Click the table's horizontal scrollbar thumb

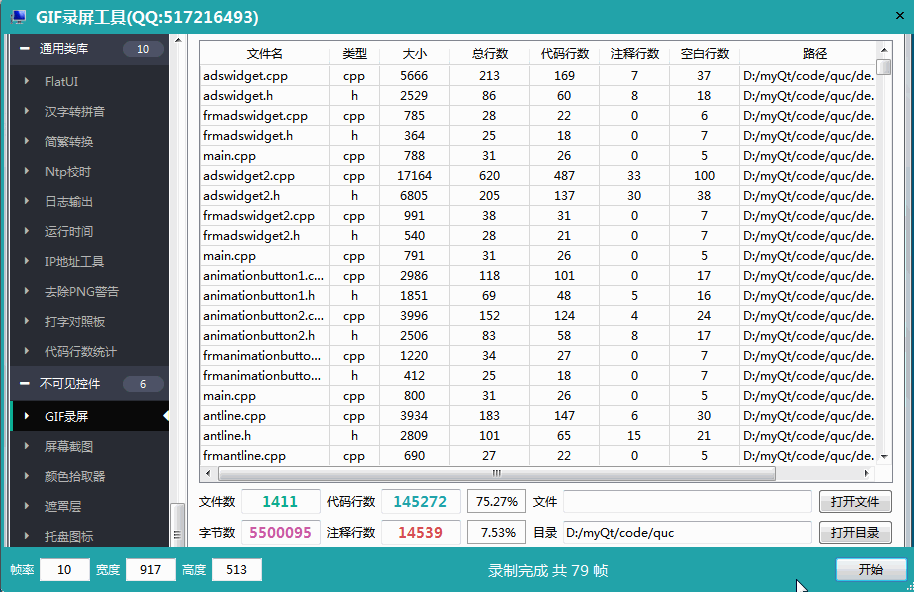(495, 474)
